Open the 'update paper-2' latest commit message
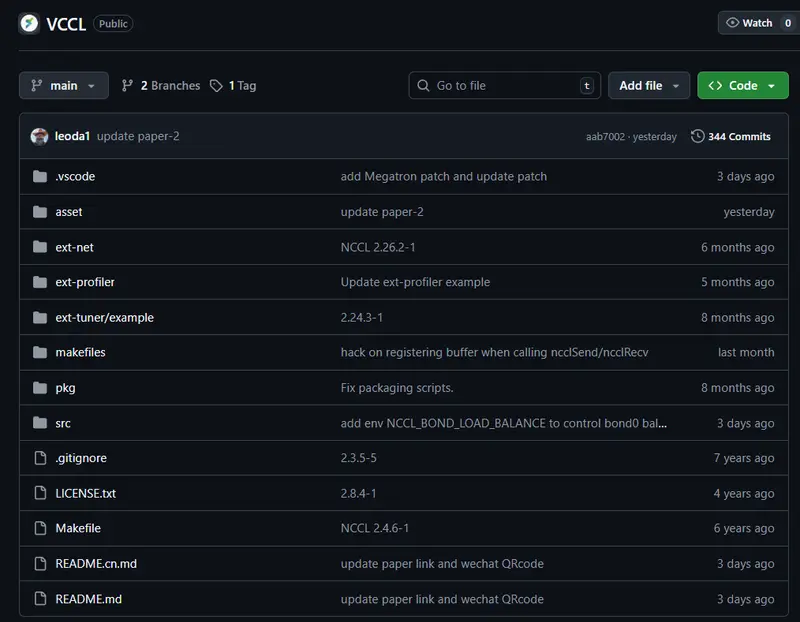 tap(138, 136)
